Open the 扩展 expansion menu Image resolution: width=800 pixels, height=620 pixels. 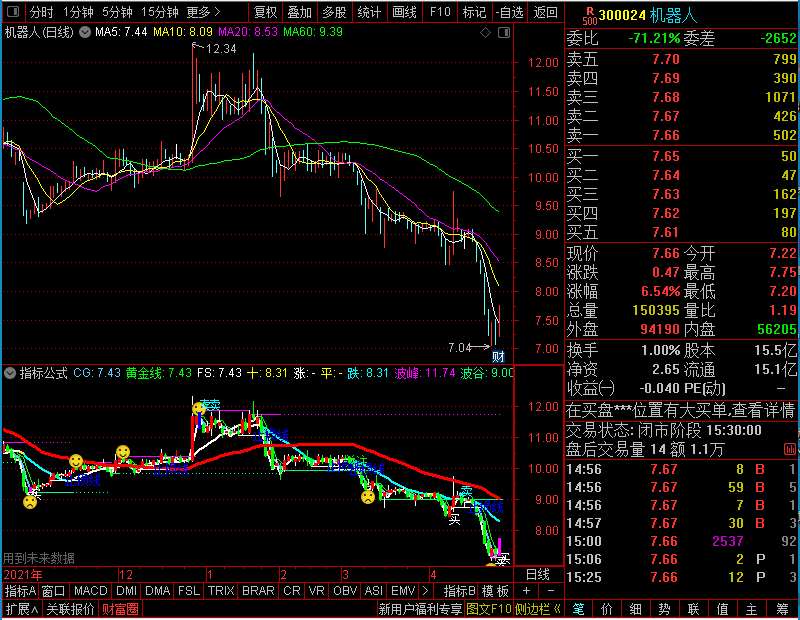pos(22,609)
